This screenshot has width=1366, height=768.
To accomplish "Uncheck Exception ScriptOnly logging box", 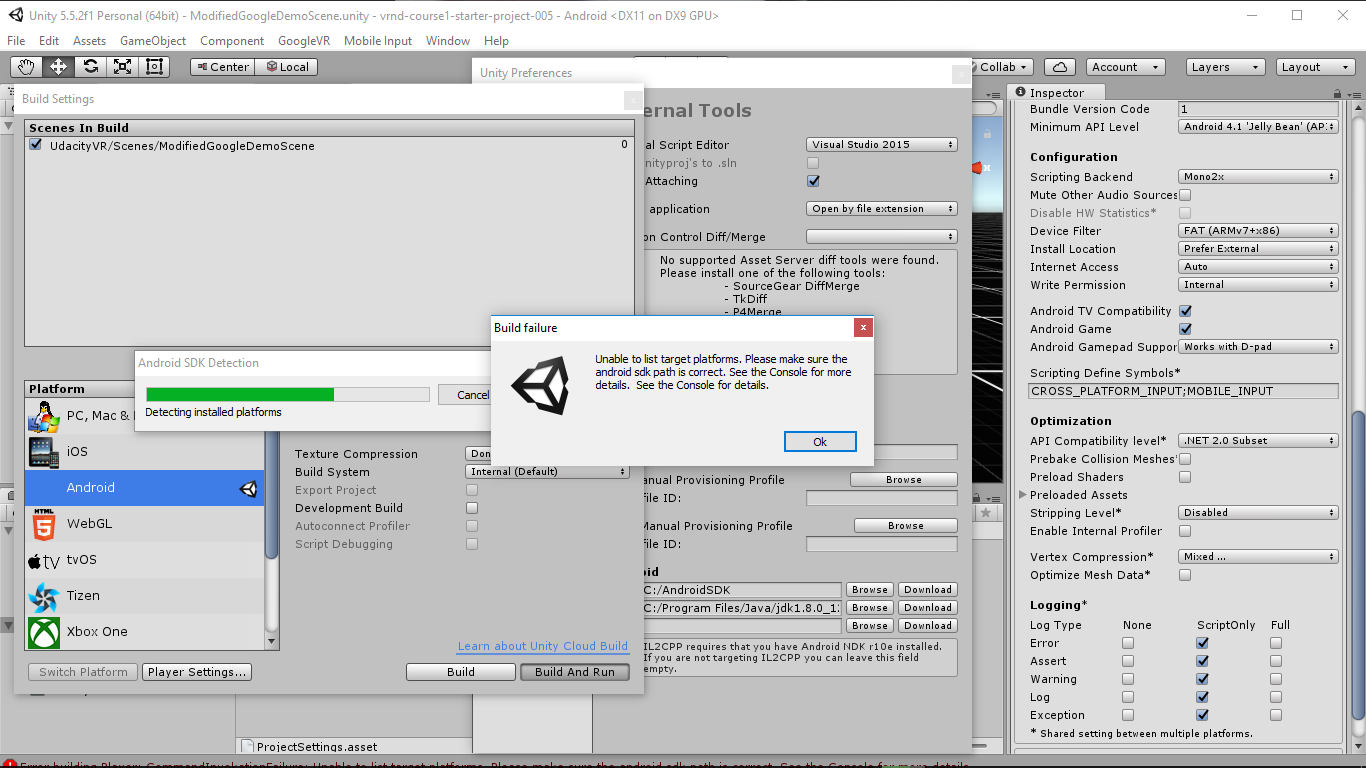I will coord(1202,715).
